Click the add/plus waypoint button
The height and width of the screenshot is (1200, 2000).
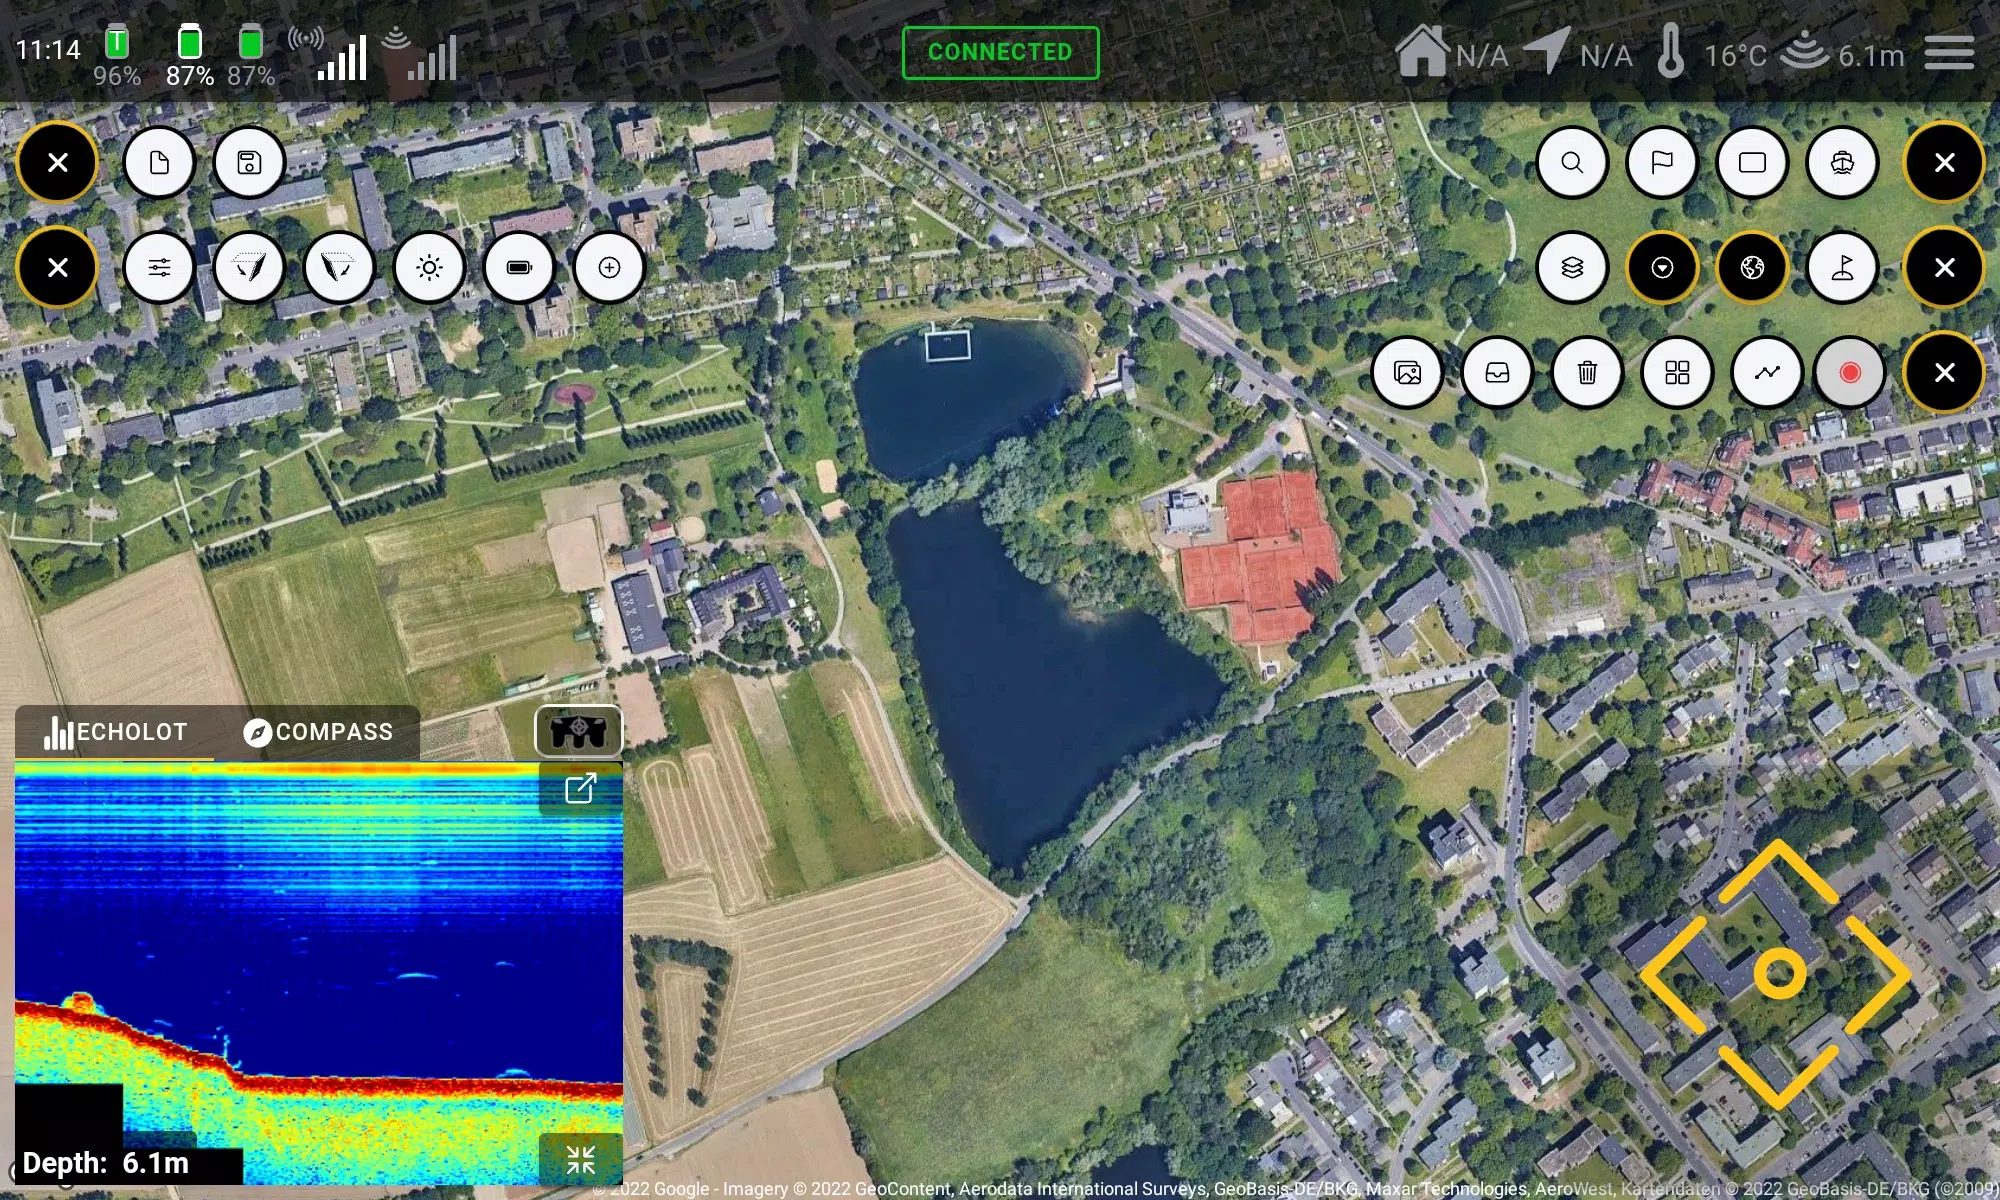click(609, 267)
